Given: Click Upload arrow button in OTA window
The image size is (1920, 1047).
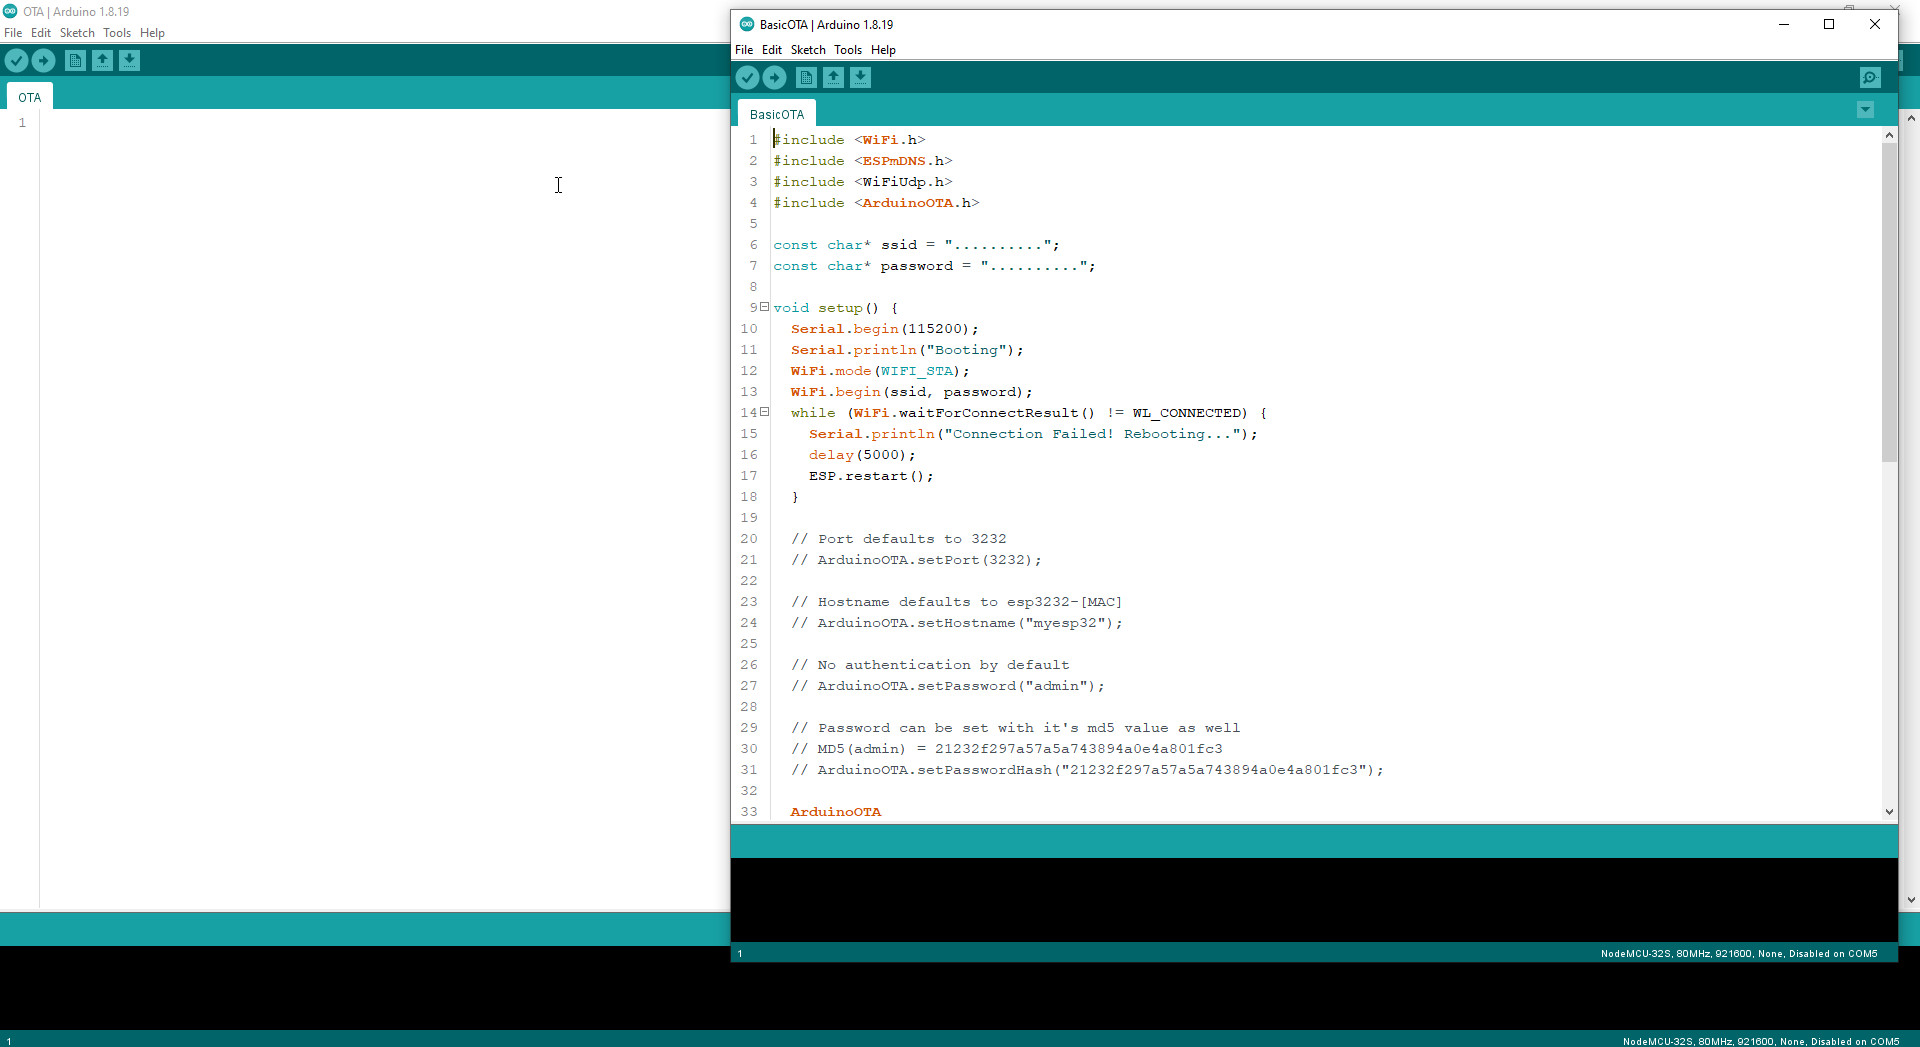Looking at the screenshot, I should click(44, 61).
